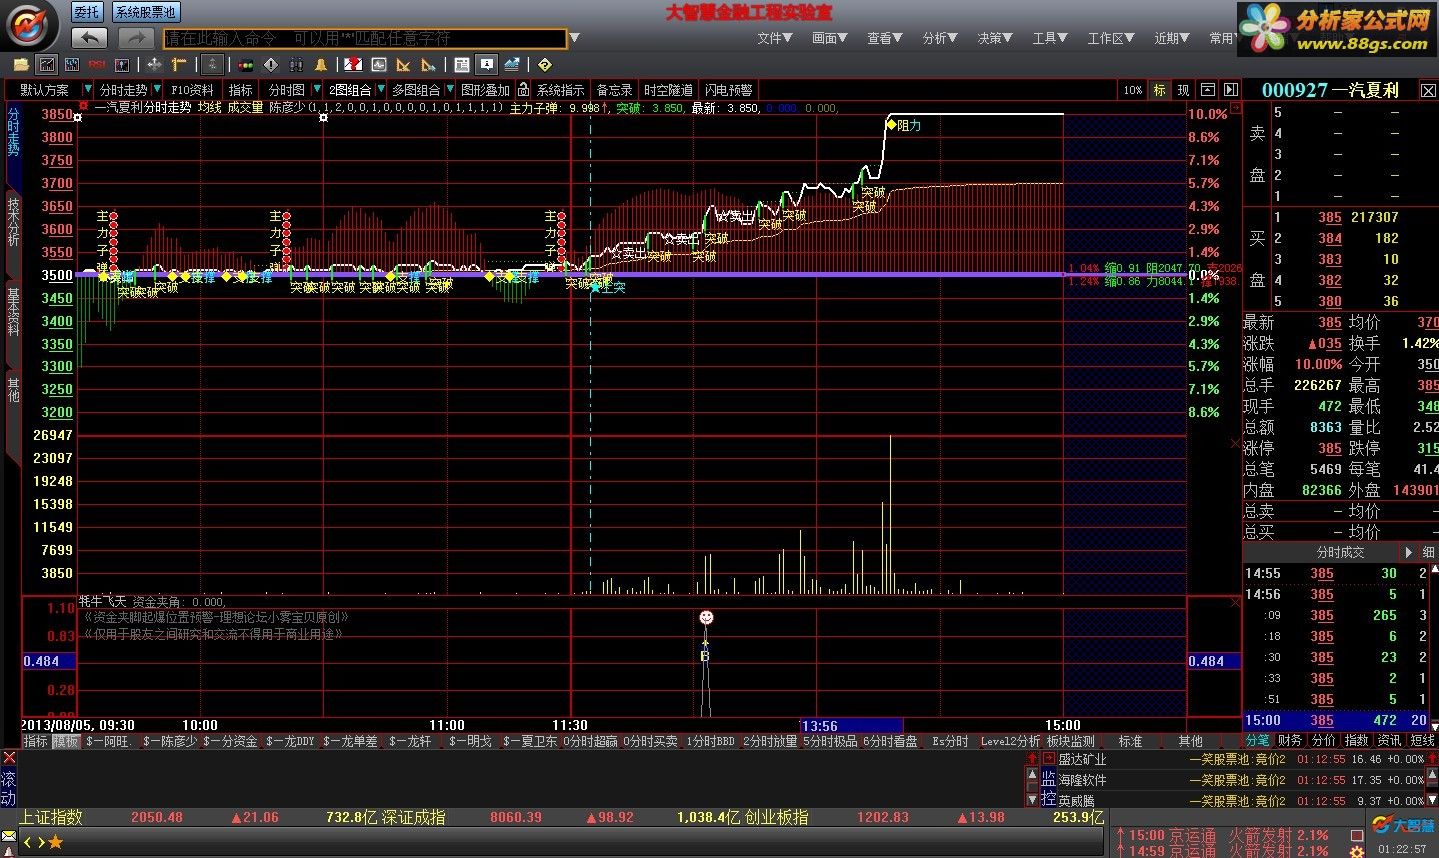This screenshot has width=1439, height=858.
Task: Click the red RSI indicator icon
Action: tap(97, 65)
